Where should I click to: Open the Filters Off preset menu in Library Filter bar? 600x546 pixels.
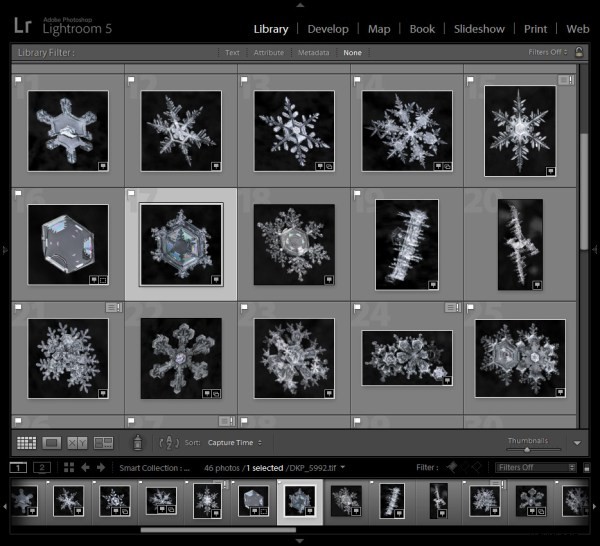(x=548, y=52)
